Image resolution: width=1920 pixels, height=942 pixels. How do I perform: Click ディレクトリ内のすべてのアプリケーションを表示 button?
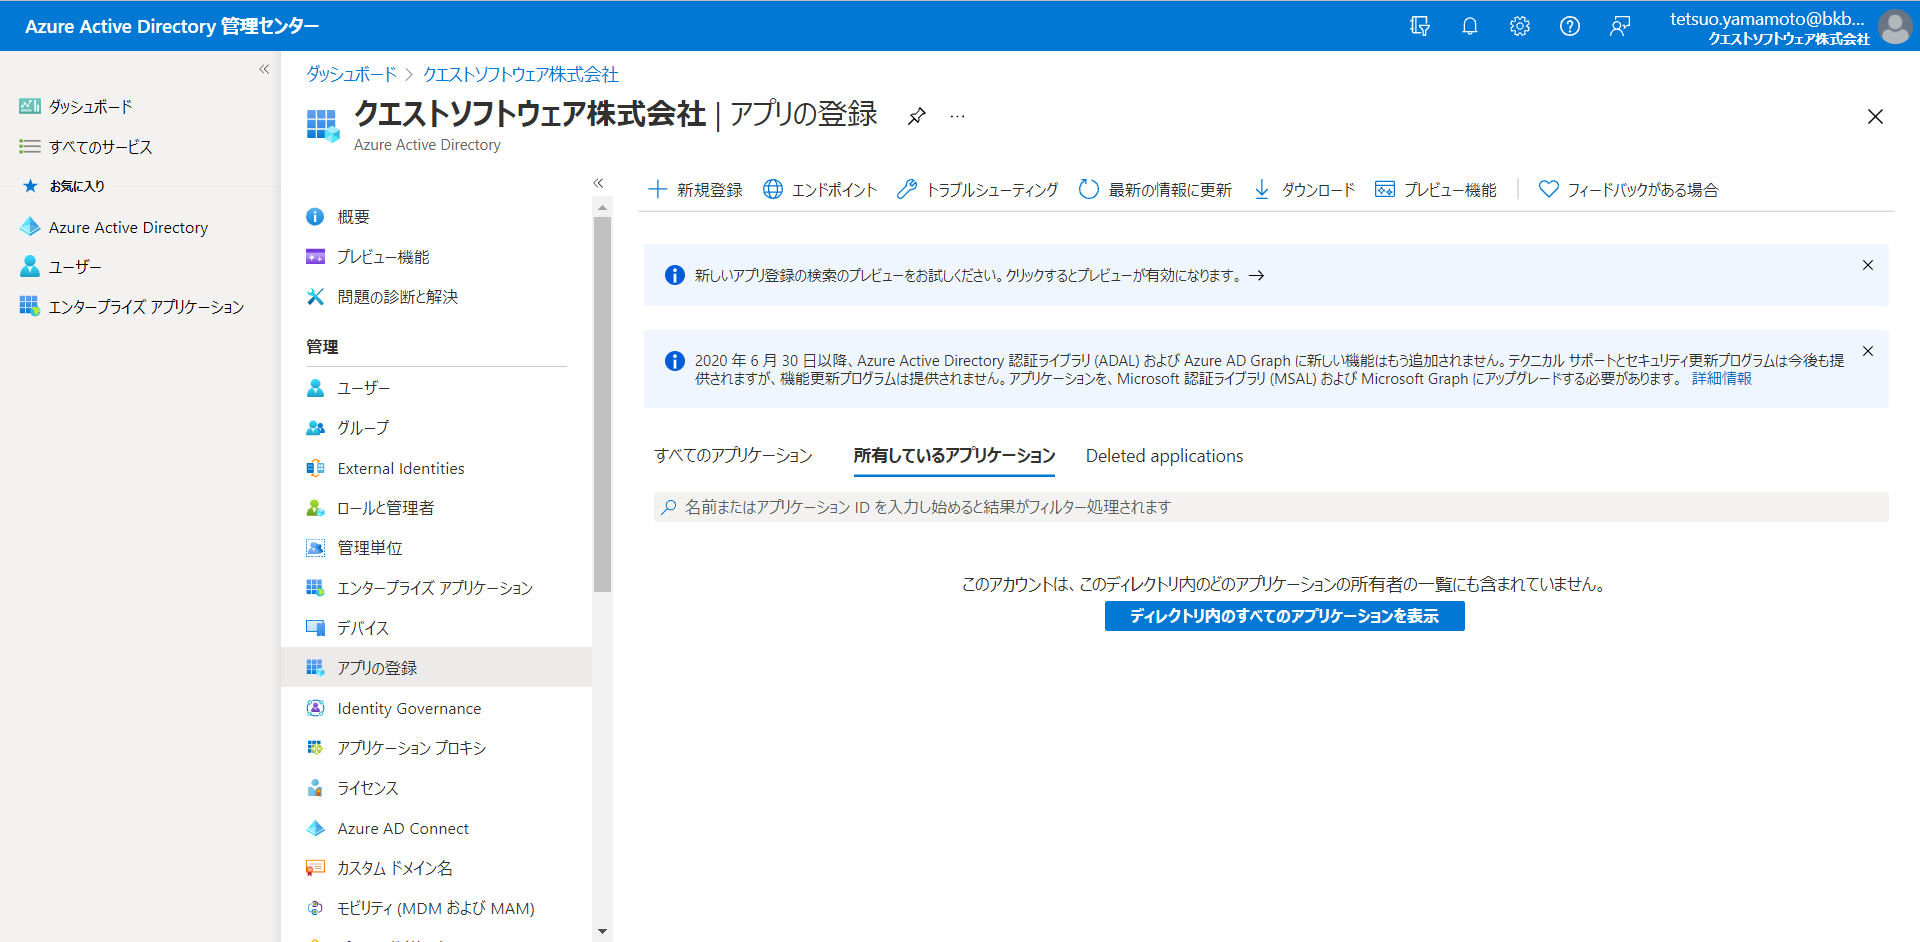[x=1284, y=616]
